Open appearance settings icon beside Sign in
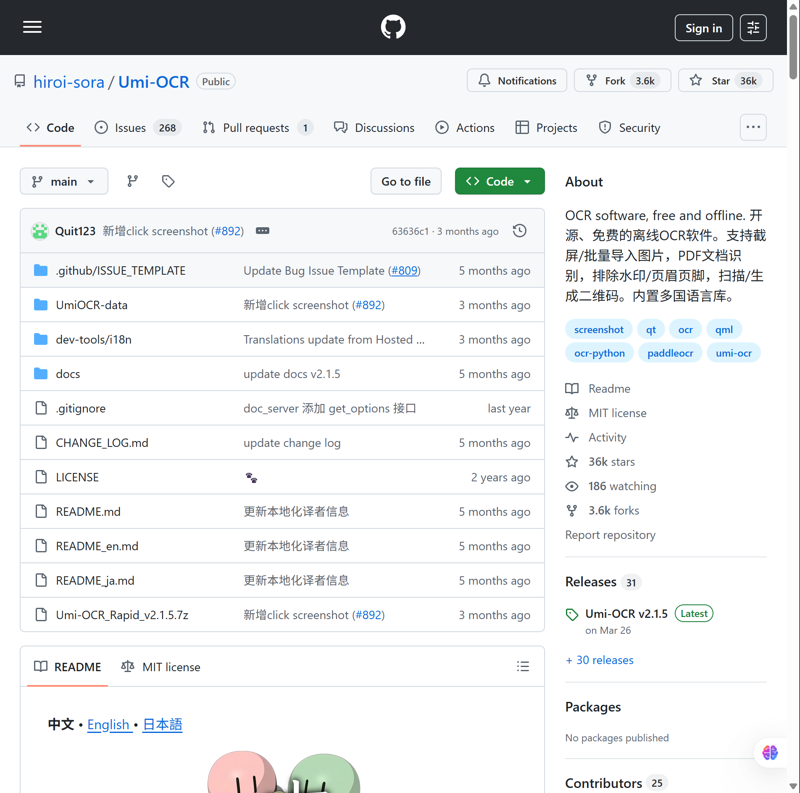 [x=753, y=28]
